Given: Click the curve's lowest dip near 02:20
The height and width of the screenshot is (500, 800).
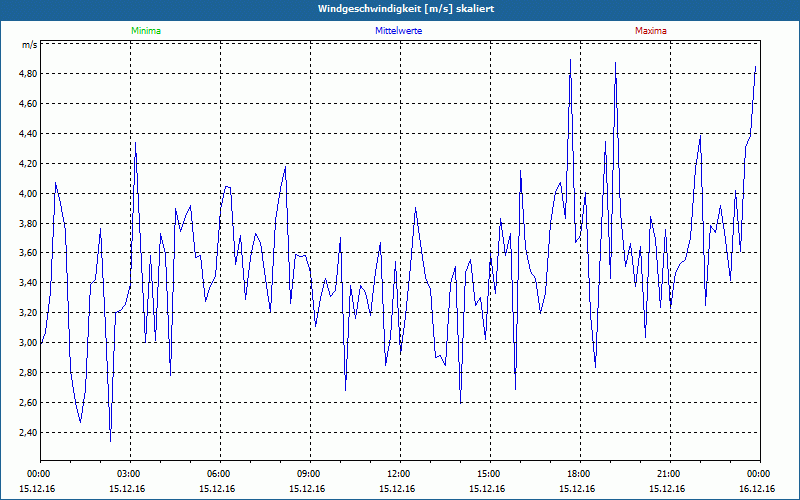Looking at the screenshot, I should (x=111, y=440).
